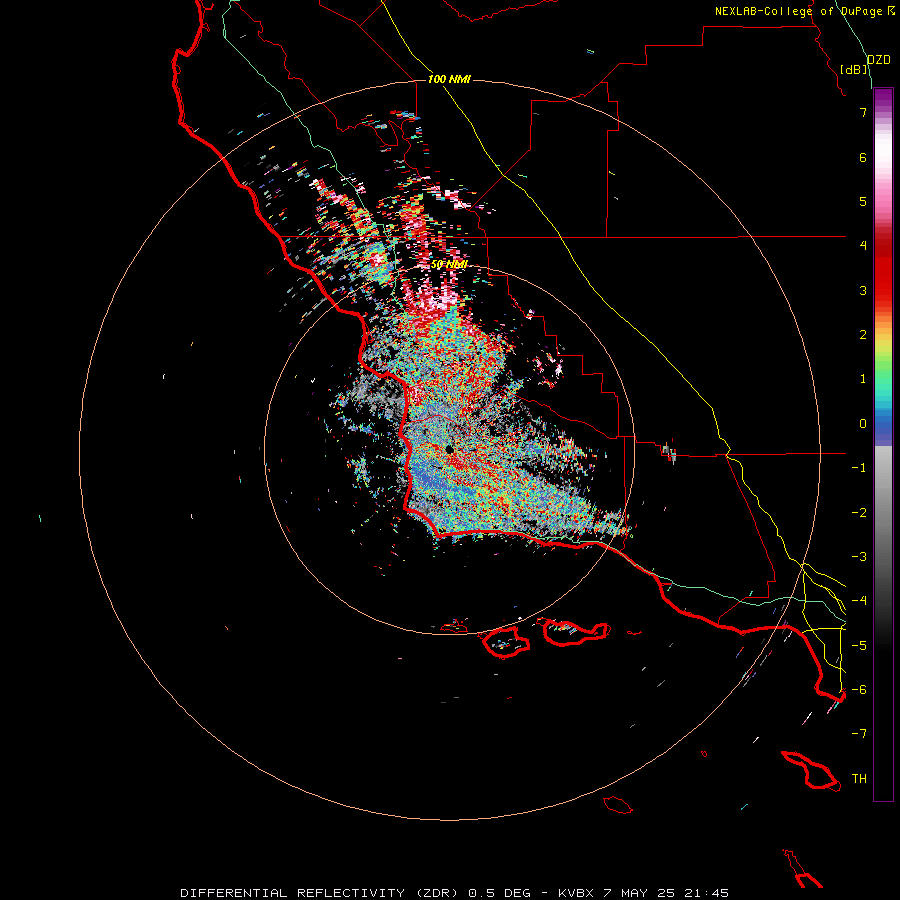Click the -5 value on color scale
This screenshot has height=900, width=900.
[859, 646]
